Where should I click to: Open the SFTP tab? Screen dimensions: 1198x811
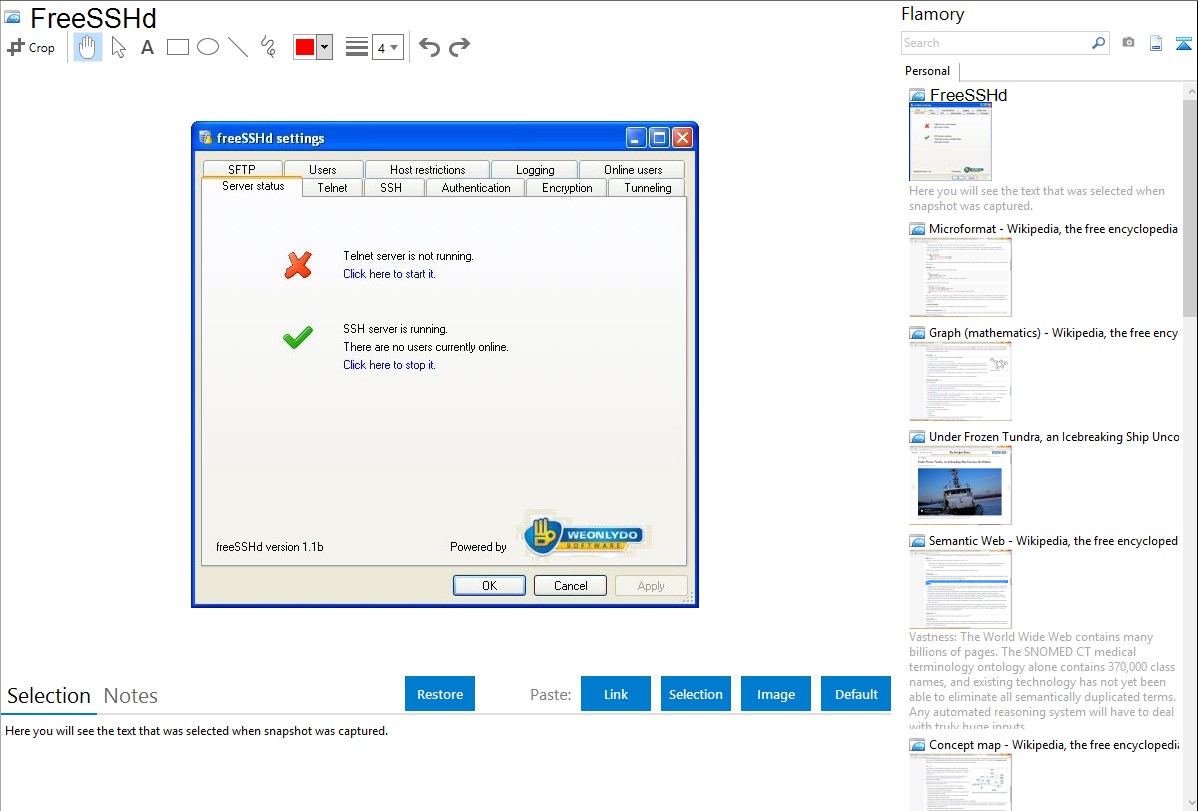241,169
